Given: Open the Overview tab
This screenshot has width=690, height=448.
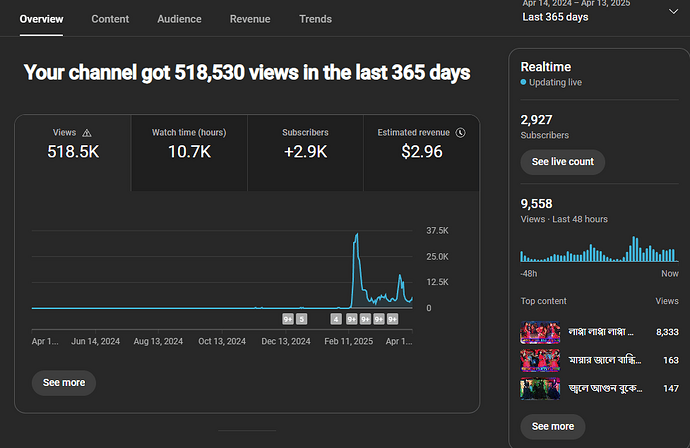Looking at the screenshot, I should [41, 19].
